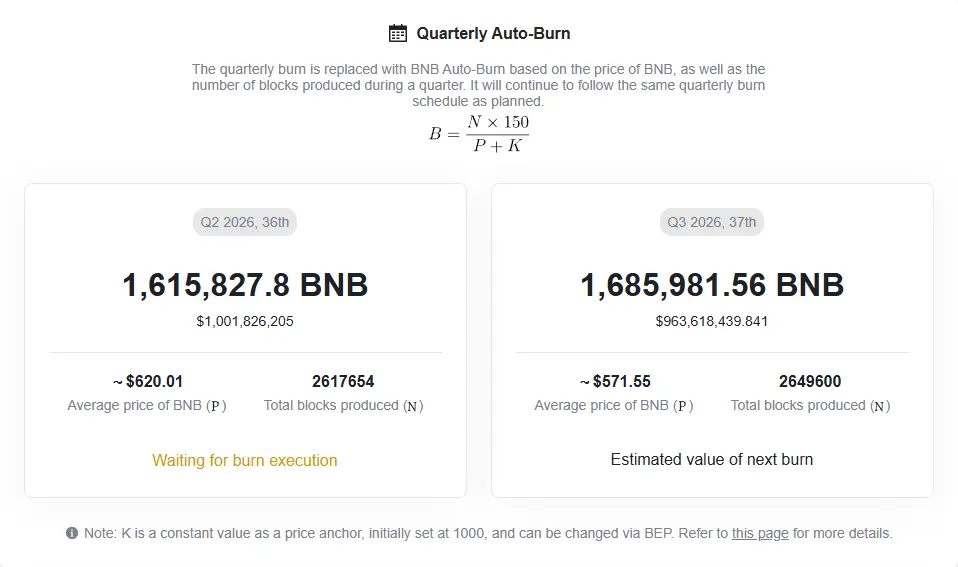Viewport: 958px width, 567px height.
Task: Click the Quarterly Auto-Burn heading
Action: (x=493, y=33)
